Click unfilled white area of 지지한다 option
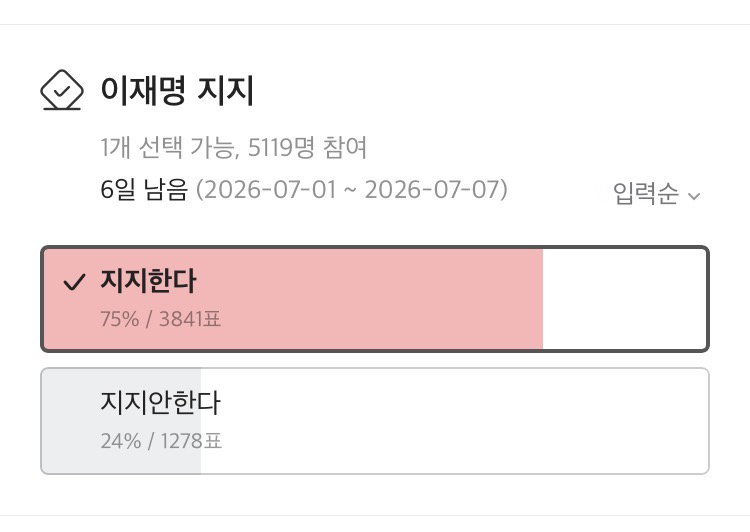This screenshot has width=750, height=532. pyautogui.click(x=624, y=299)
